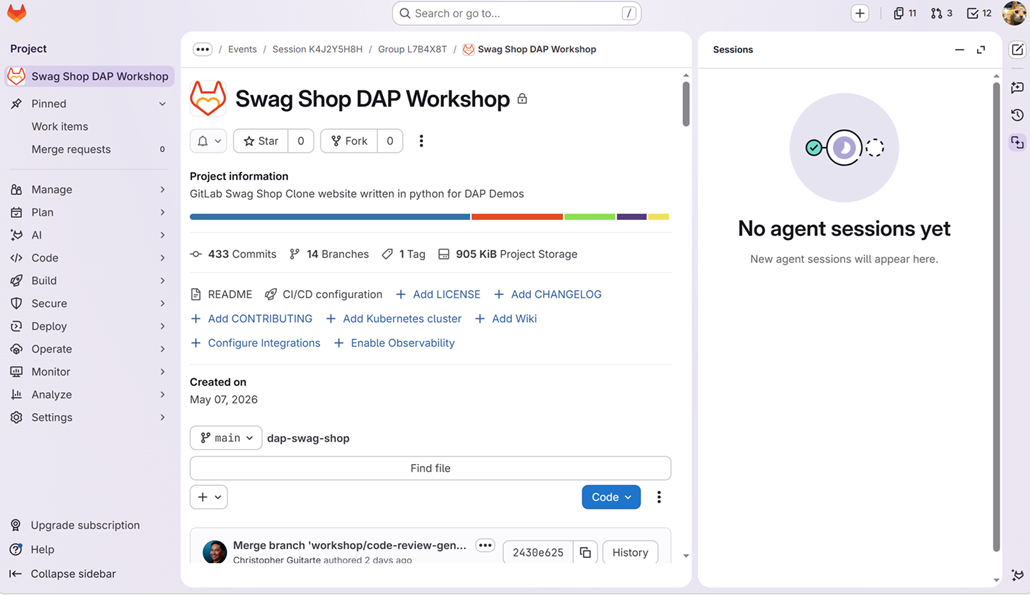The image size is (1030, 595).
Task: Open the main branch selector
Action: click(226, 438)
